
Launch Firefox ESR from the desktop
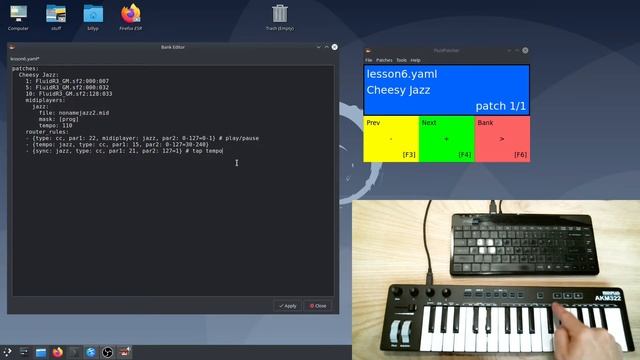coord(131,17)
